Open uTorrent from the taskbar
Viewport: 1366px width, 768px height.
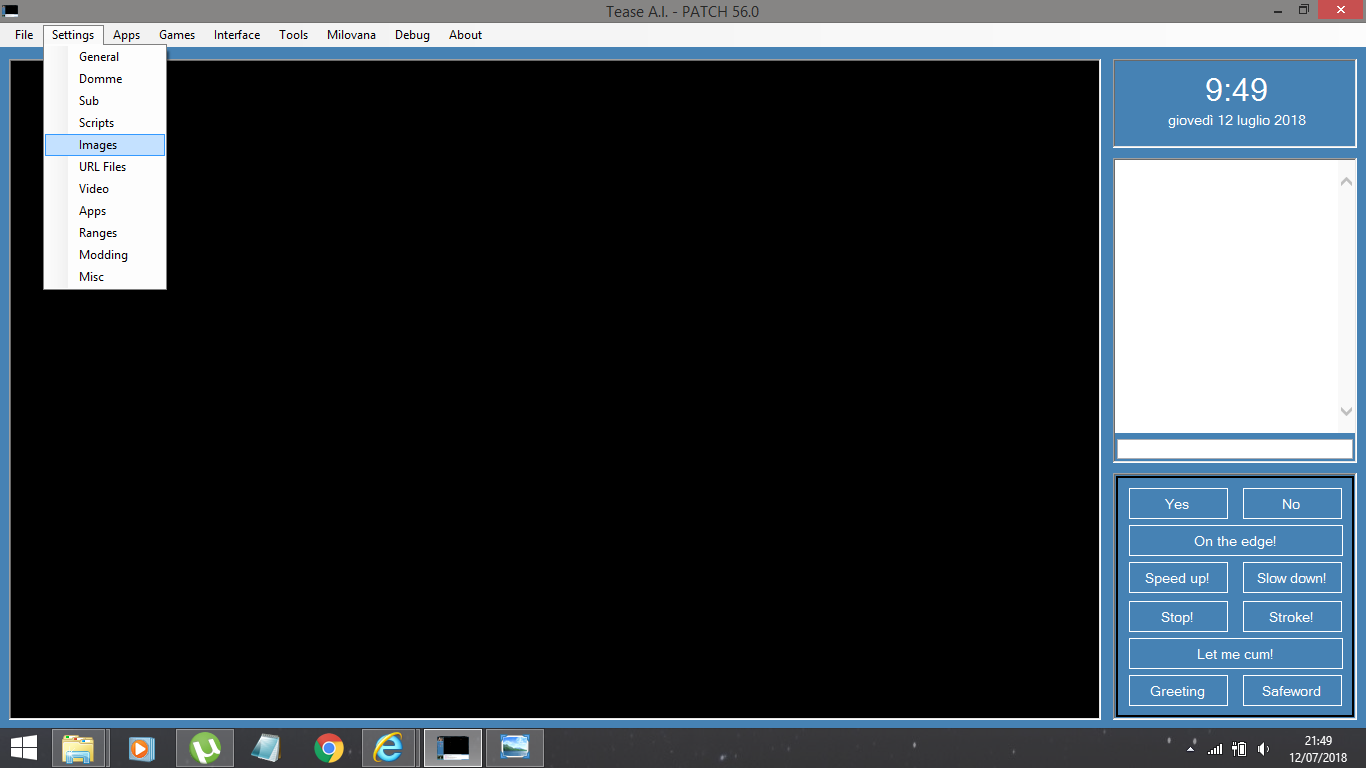(205, 748)
